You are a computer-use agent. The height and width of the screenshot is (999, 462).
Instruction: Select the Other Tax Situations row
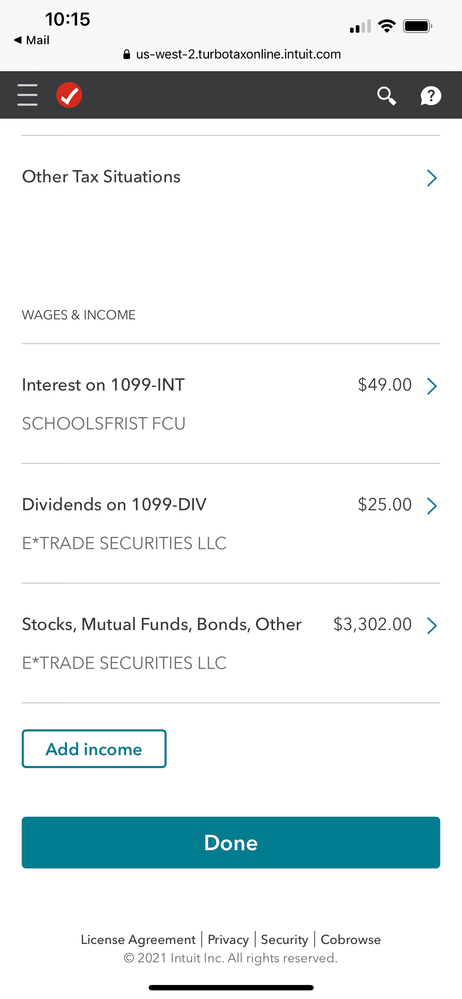pos(231,177)
